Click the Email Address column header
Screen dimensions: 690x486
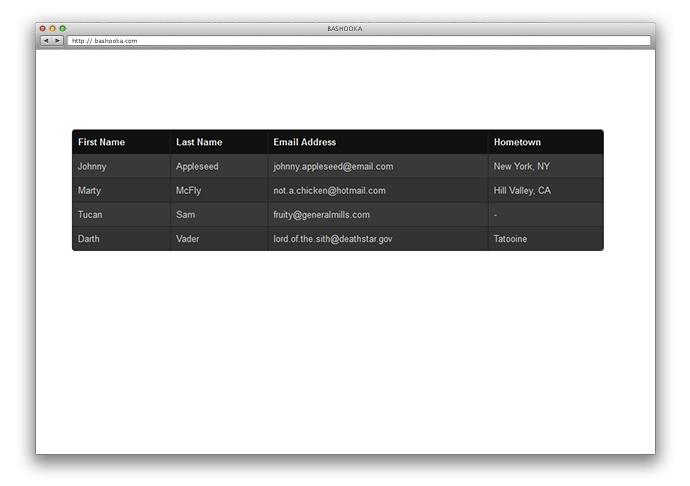(378, 142)
